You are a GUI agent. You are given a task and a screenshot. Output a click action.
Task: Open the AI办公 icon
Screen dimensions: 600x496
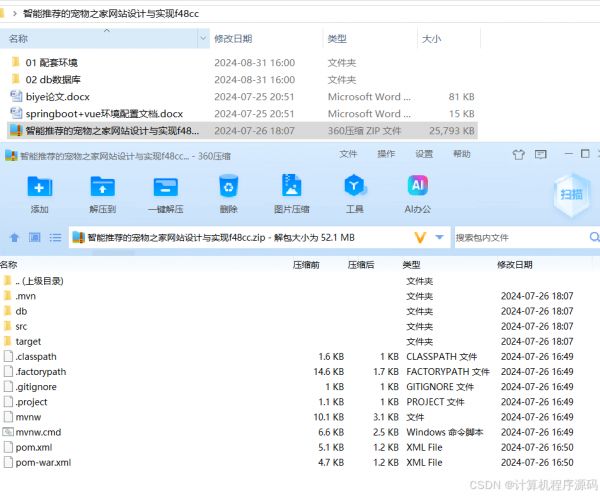417,185
